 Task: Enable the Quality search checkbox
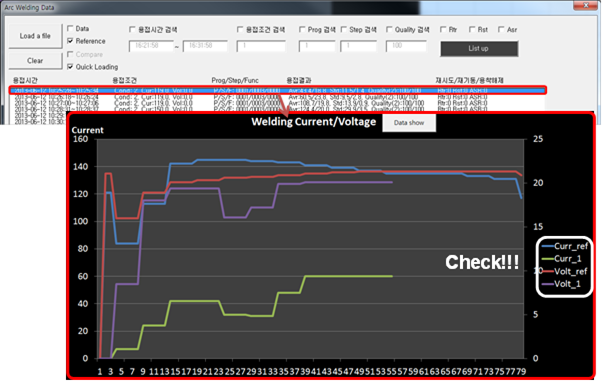click(389, 30)
